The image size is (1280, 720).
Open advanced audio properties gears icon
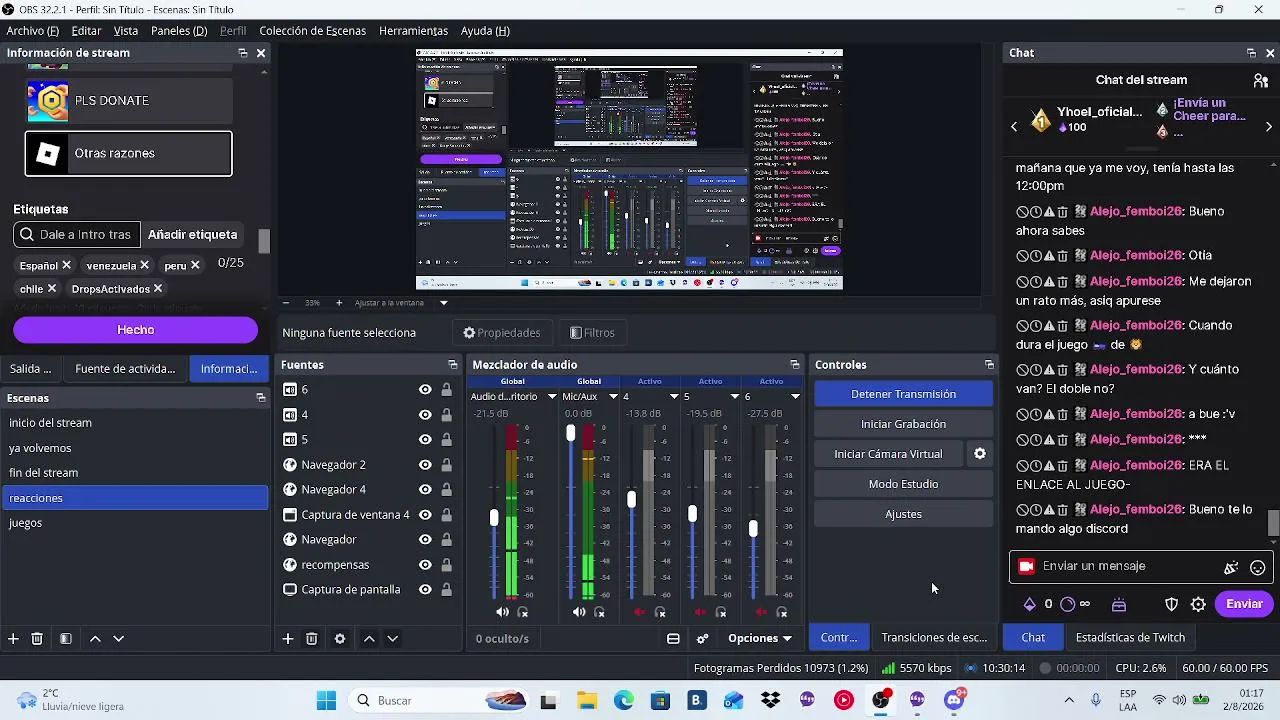coord(703,638)
